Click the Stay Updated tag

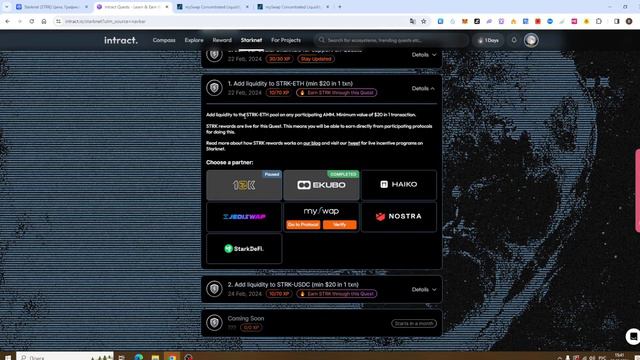click(316, 59)
